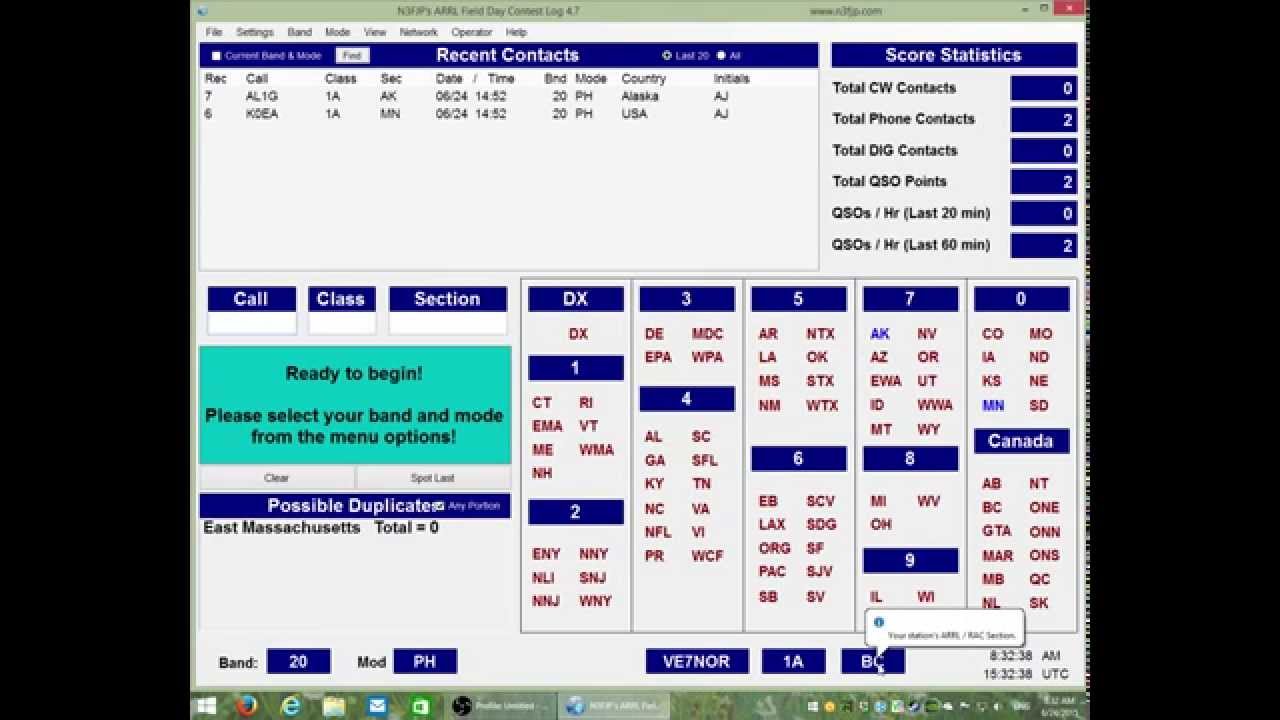This screenshot has height=720, width=1280.
Task: Open the View menu
Action: [x=375, y=32]
